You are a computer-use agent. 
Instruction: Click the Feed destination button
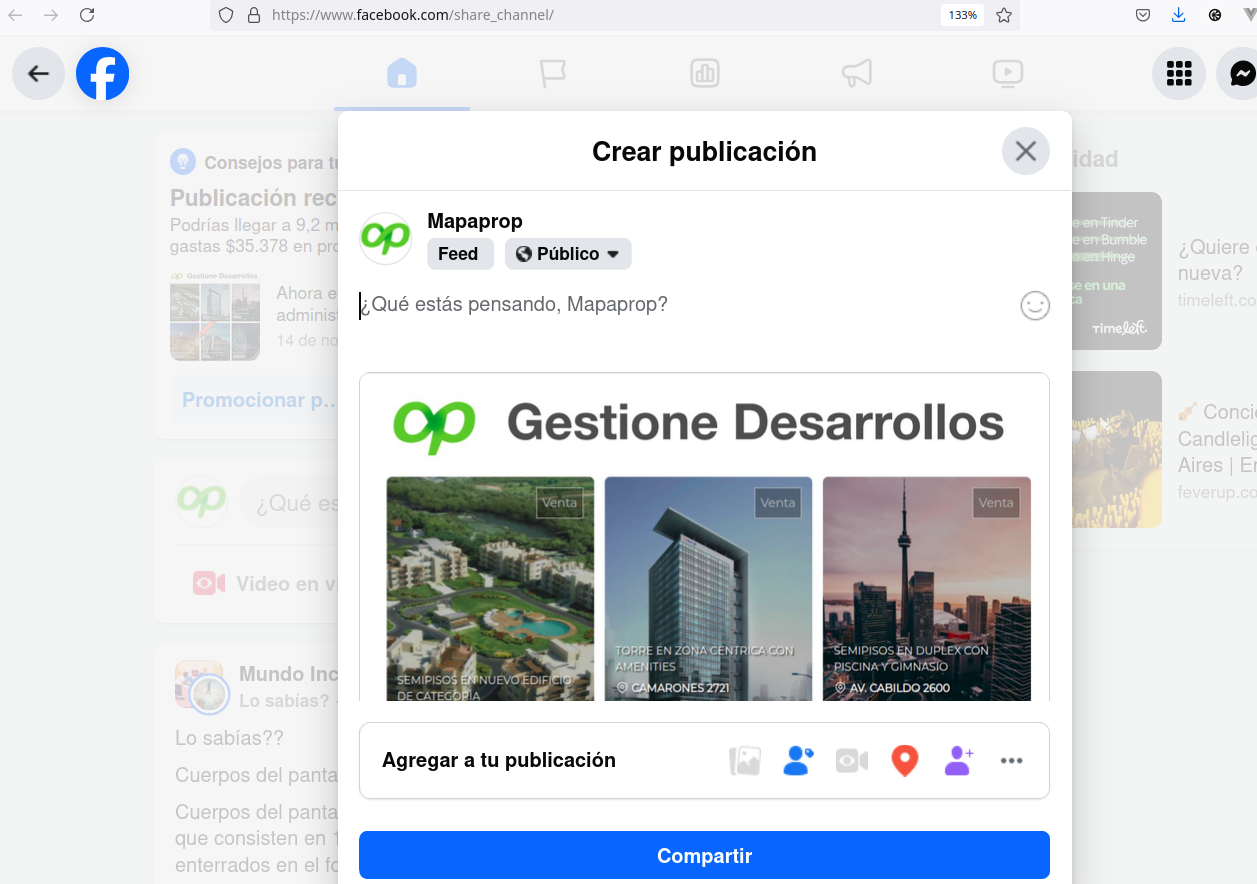click(x=458, y=254)
